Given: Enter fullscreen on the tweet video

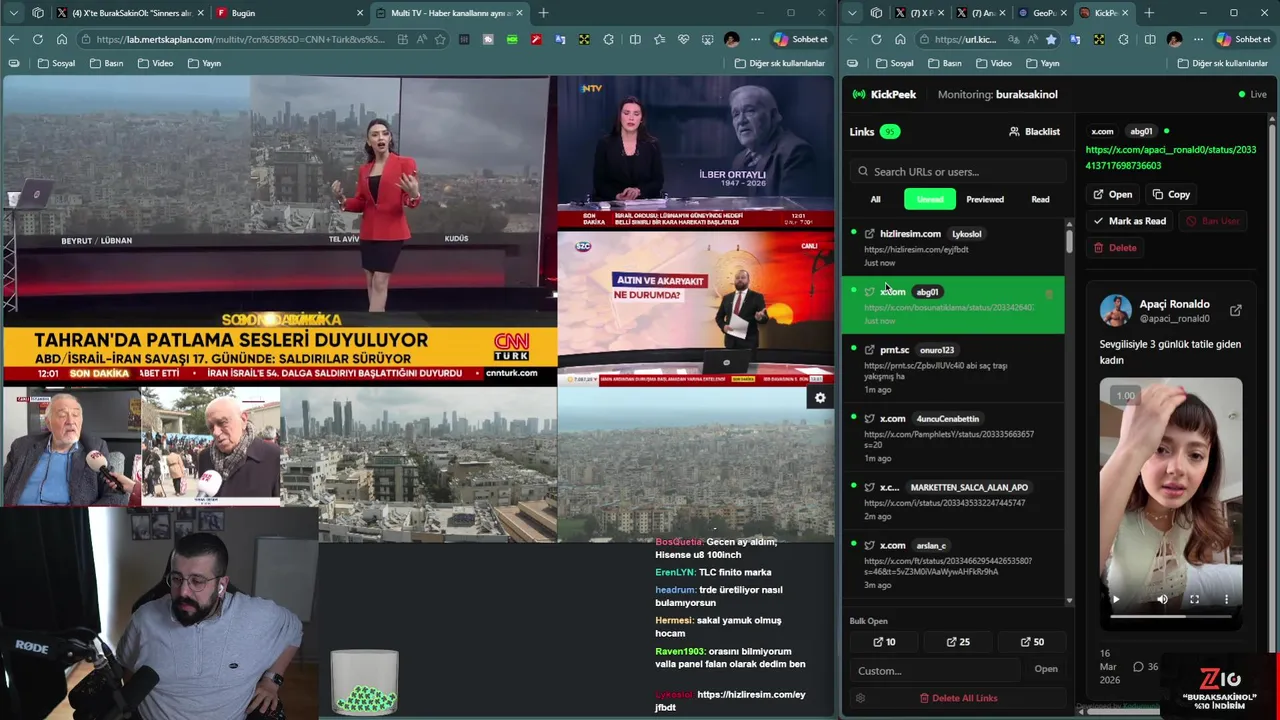Looking at the screenshot, I should click(x=1194, y=599).
